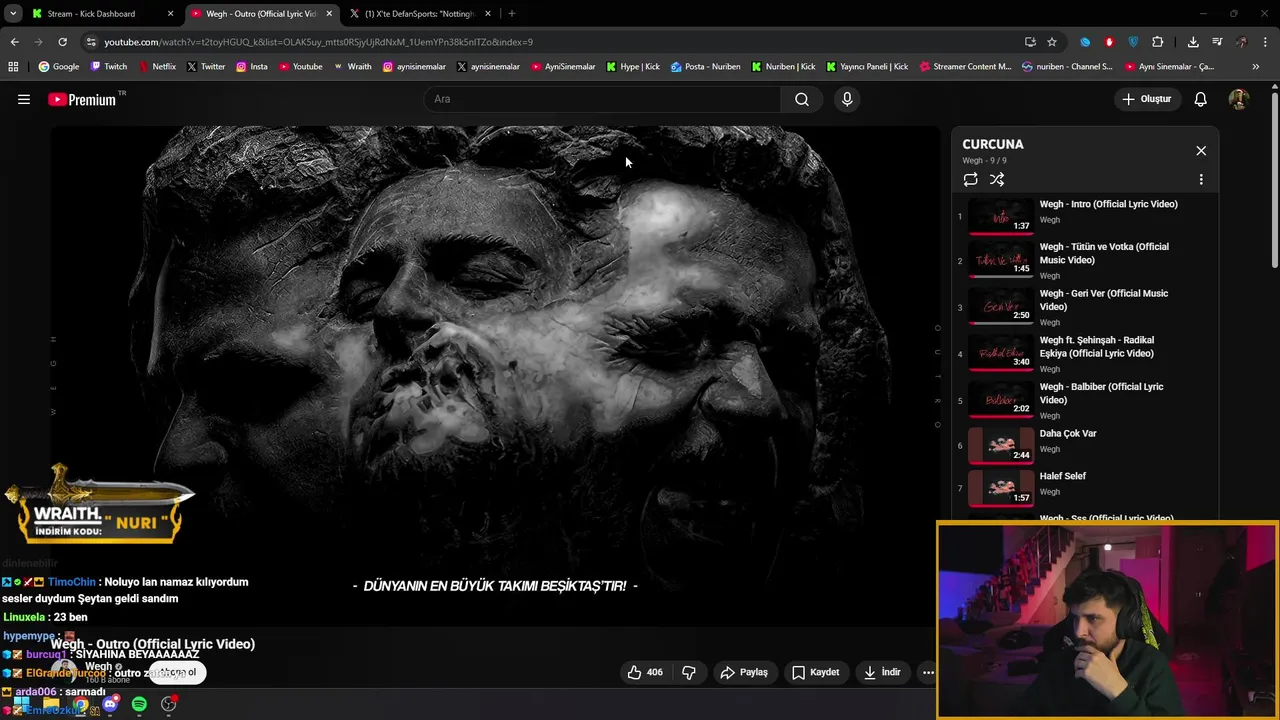Open the Chrome downloads icon

point(1193,42)
